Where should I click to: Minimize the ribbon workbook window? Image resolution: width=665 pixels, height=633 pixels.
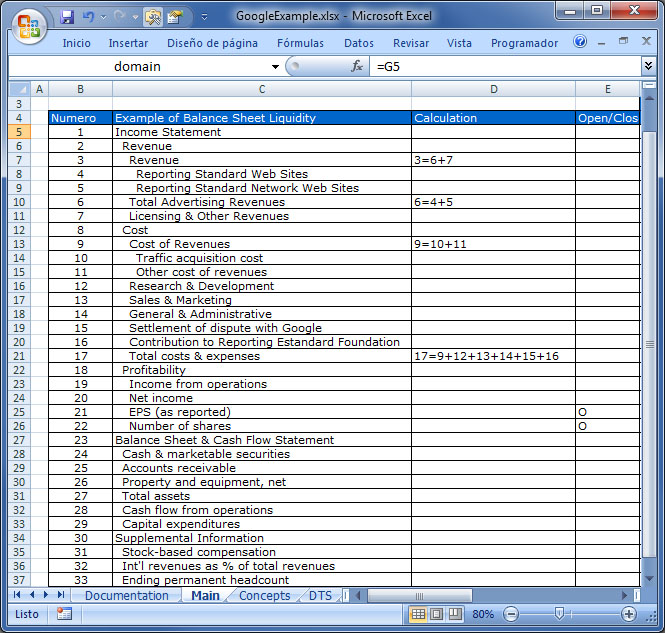601,42
